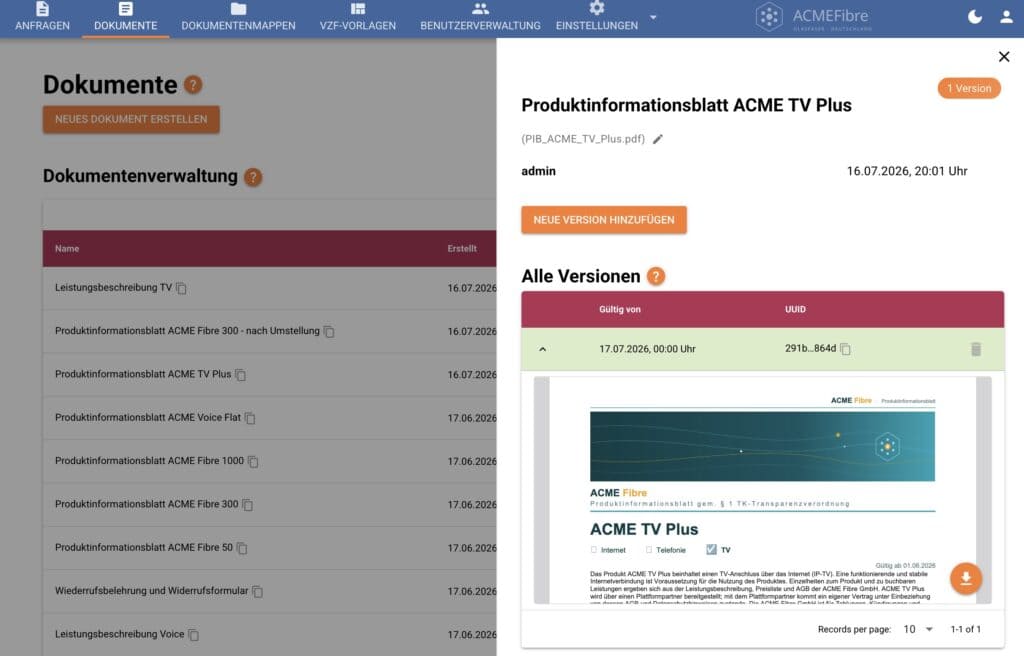Image resolution: width=1024 pixels, height=656 pixels.
Task: Click the Gültig von column header
Action: click(x=620, y=309)
